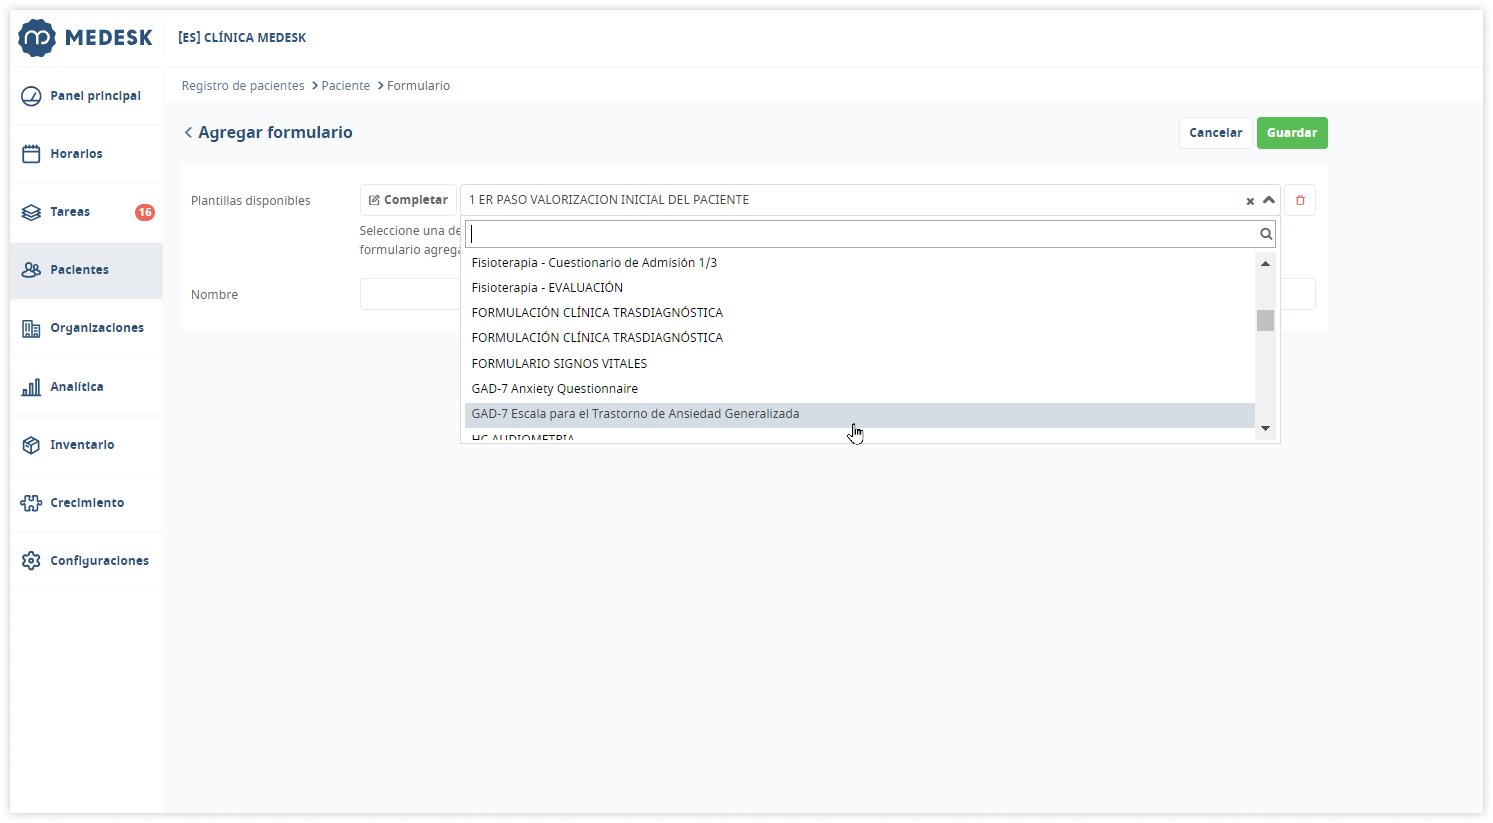
Task: Choose first FORMULACIÓN CLÍNICA TRASDIAGNÓSTICA option
Action: pyautogui.click(x=859, y=313)
